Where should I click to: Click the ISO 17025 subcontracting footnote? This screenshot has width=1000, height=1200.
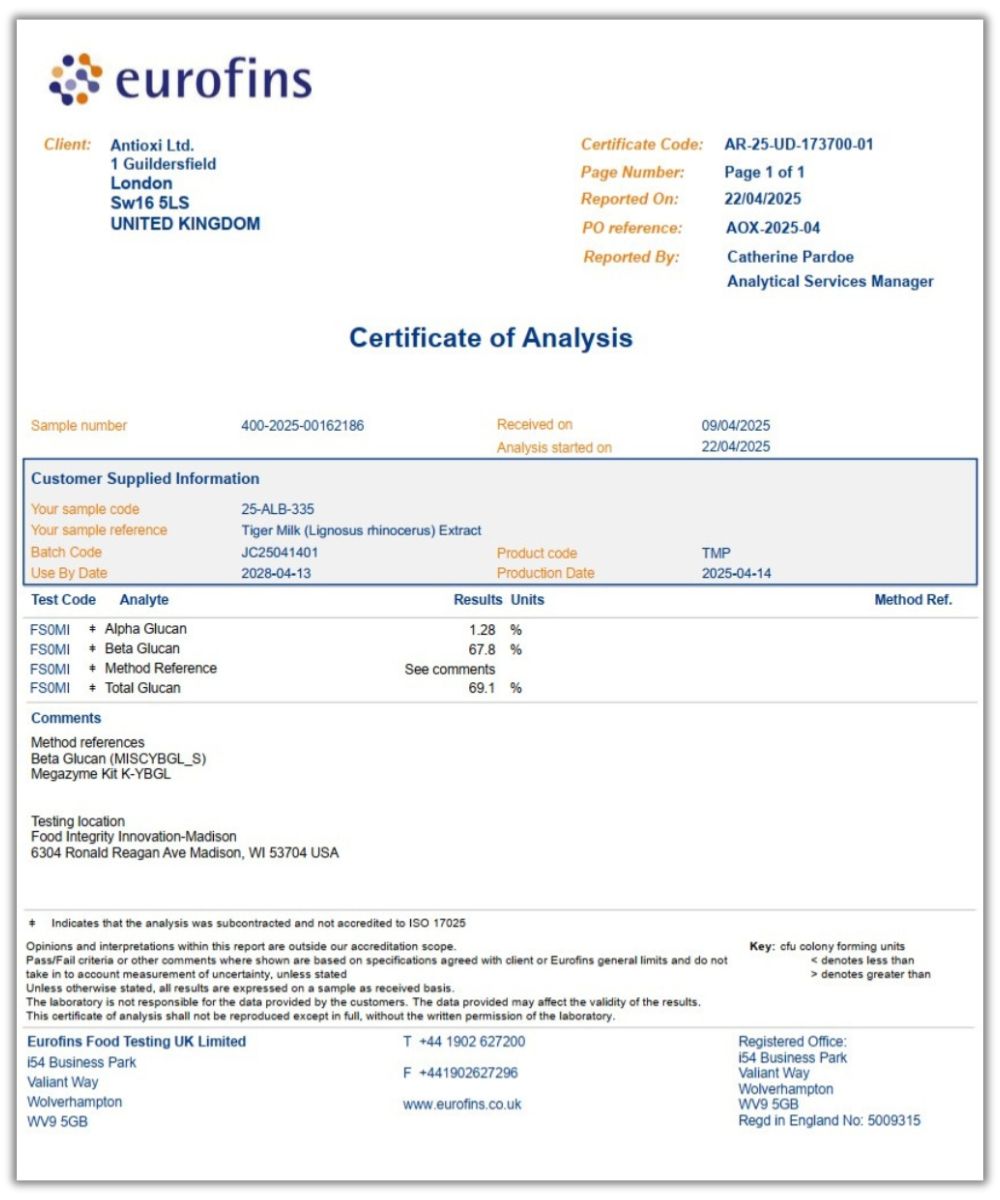tap(249, 924)
